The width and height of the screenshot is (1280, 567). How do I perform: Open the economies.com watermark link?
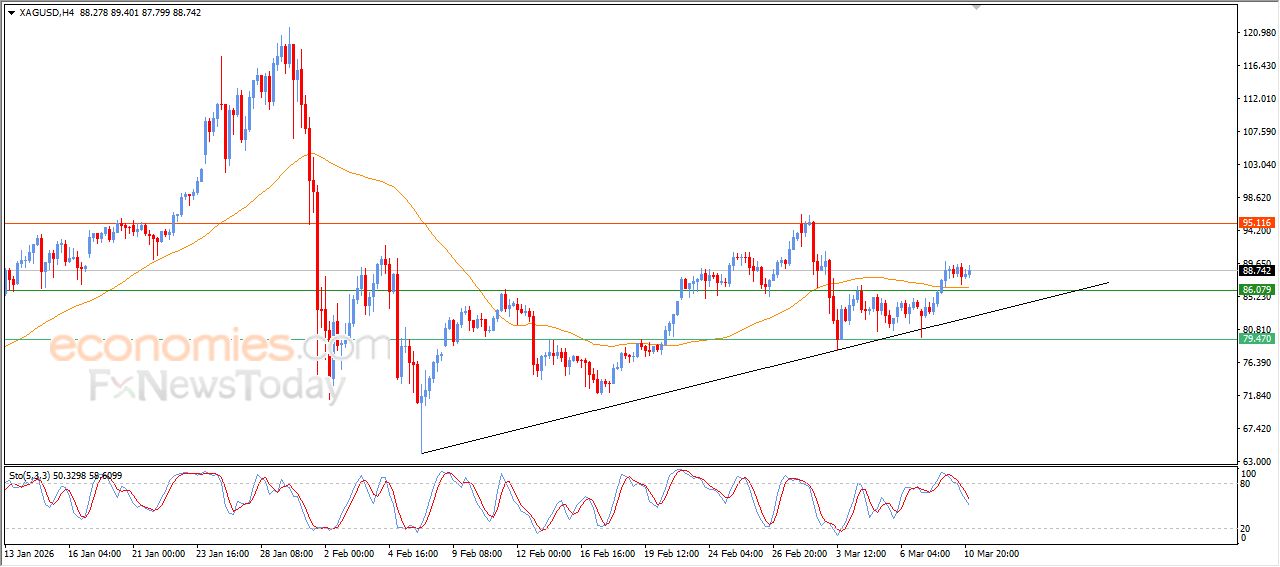click(x=220, y=348)
